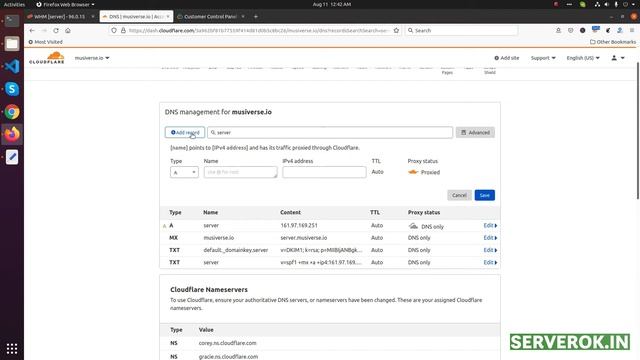
Task: Click the Add site link
Action: pyautogui.click(x=507, y=58)
